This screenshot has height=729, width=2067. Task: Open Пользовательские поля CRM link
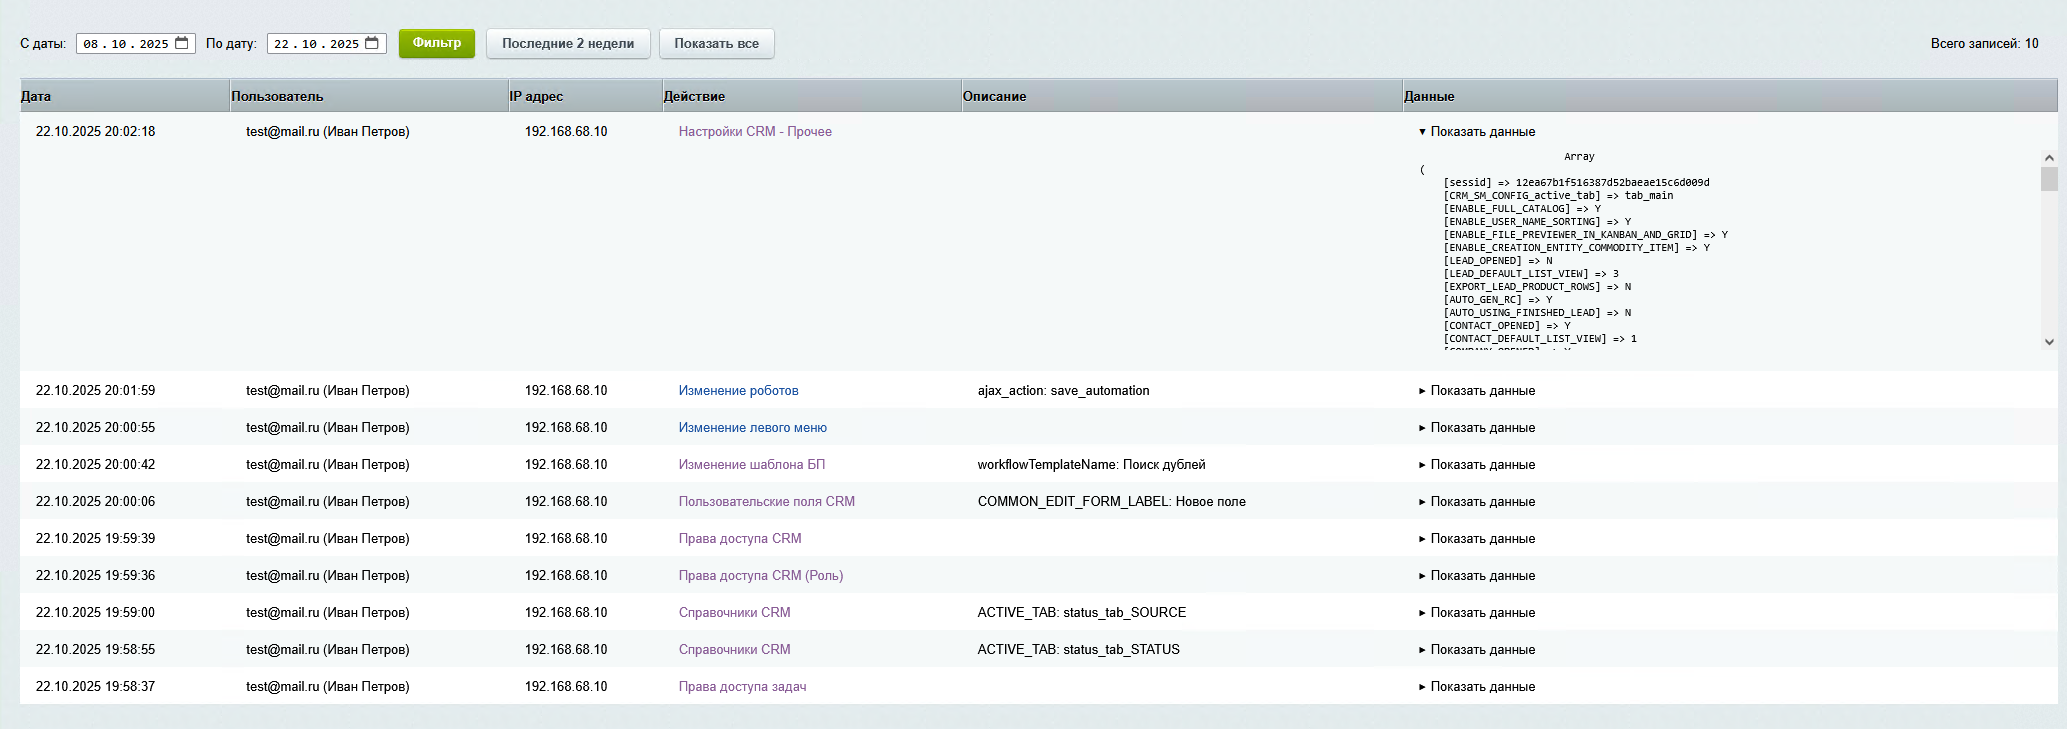[766, 502]
